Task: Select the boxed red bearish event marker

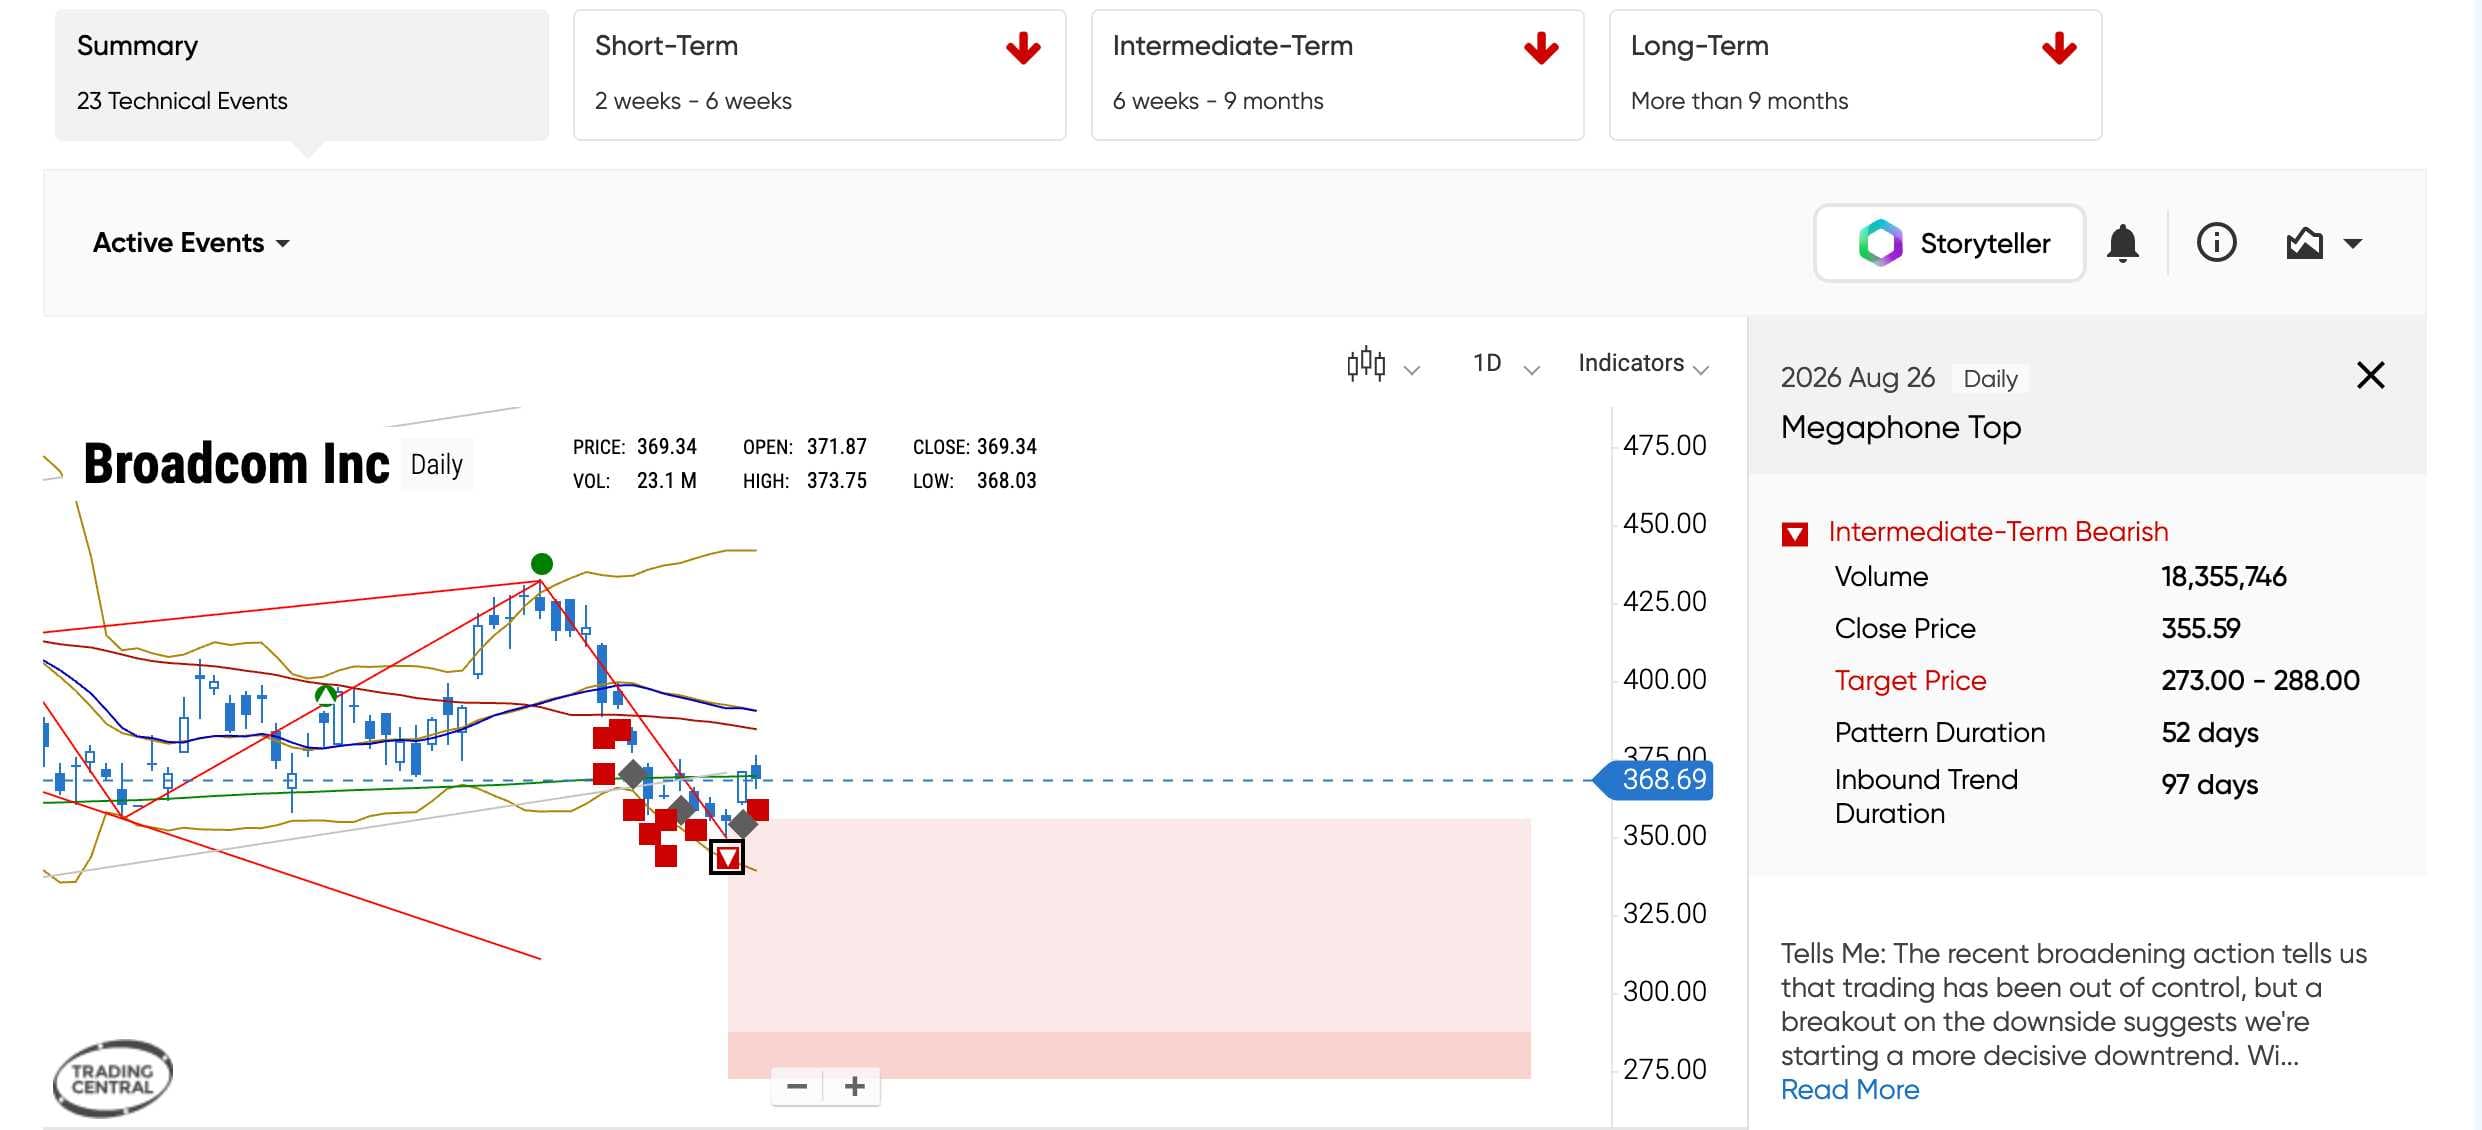Action: (x=727, y=857)
